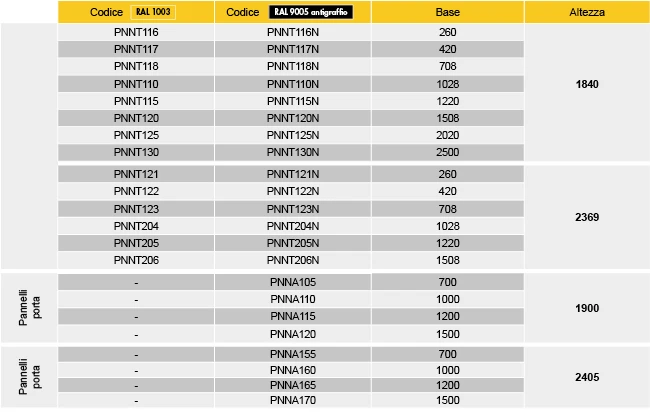The width and height of the screenshot is (650, 412).
Task: Click door panel code PNNA120
Action: click(x=293, y=334)
